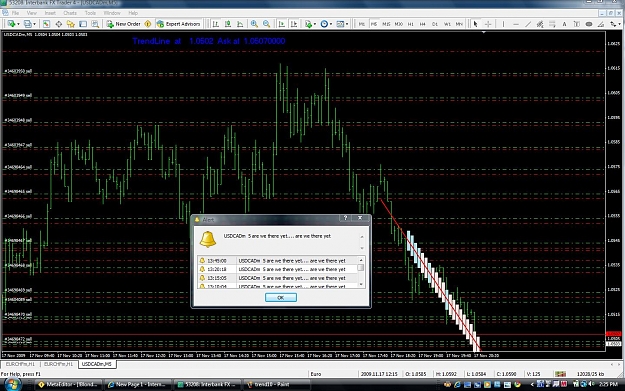
Task: Select the H1 timeframe
Action: (411, 24)
